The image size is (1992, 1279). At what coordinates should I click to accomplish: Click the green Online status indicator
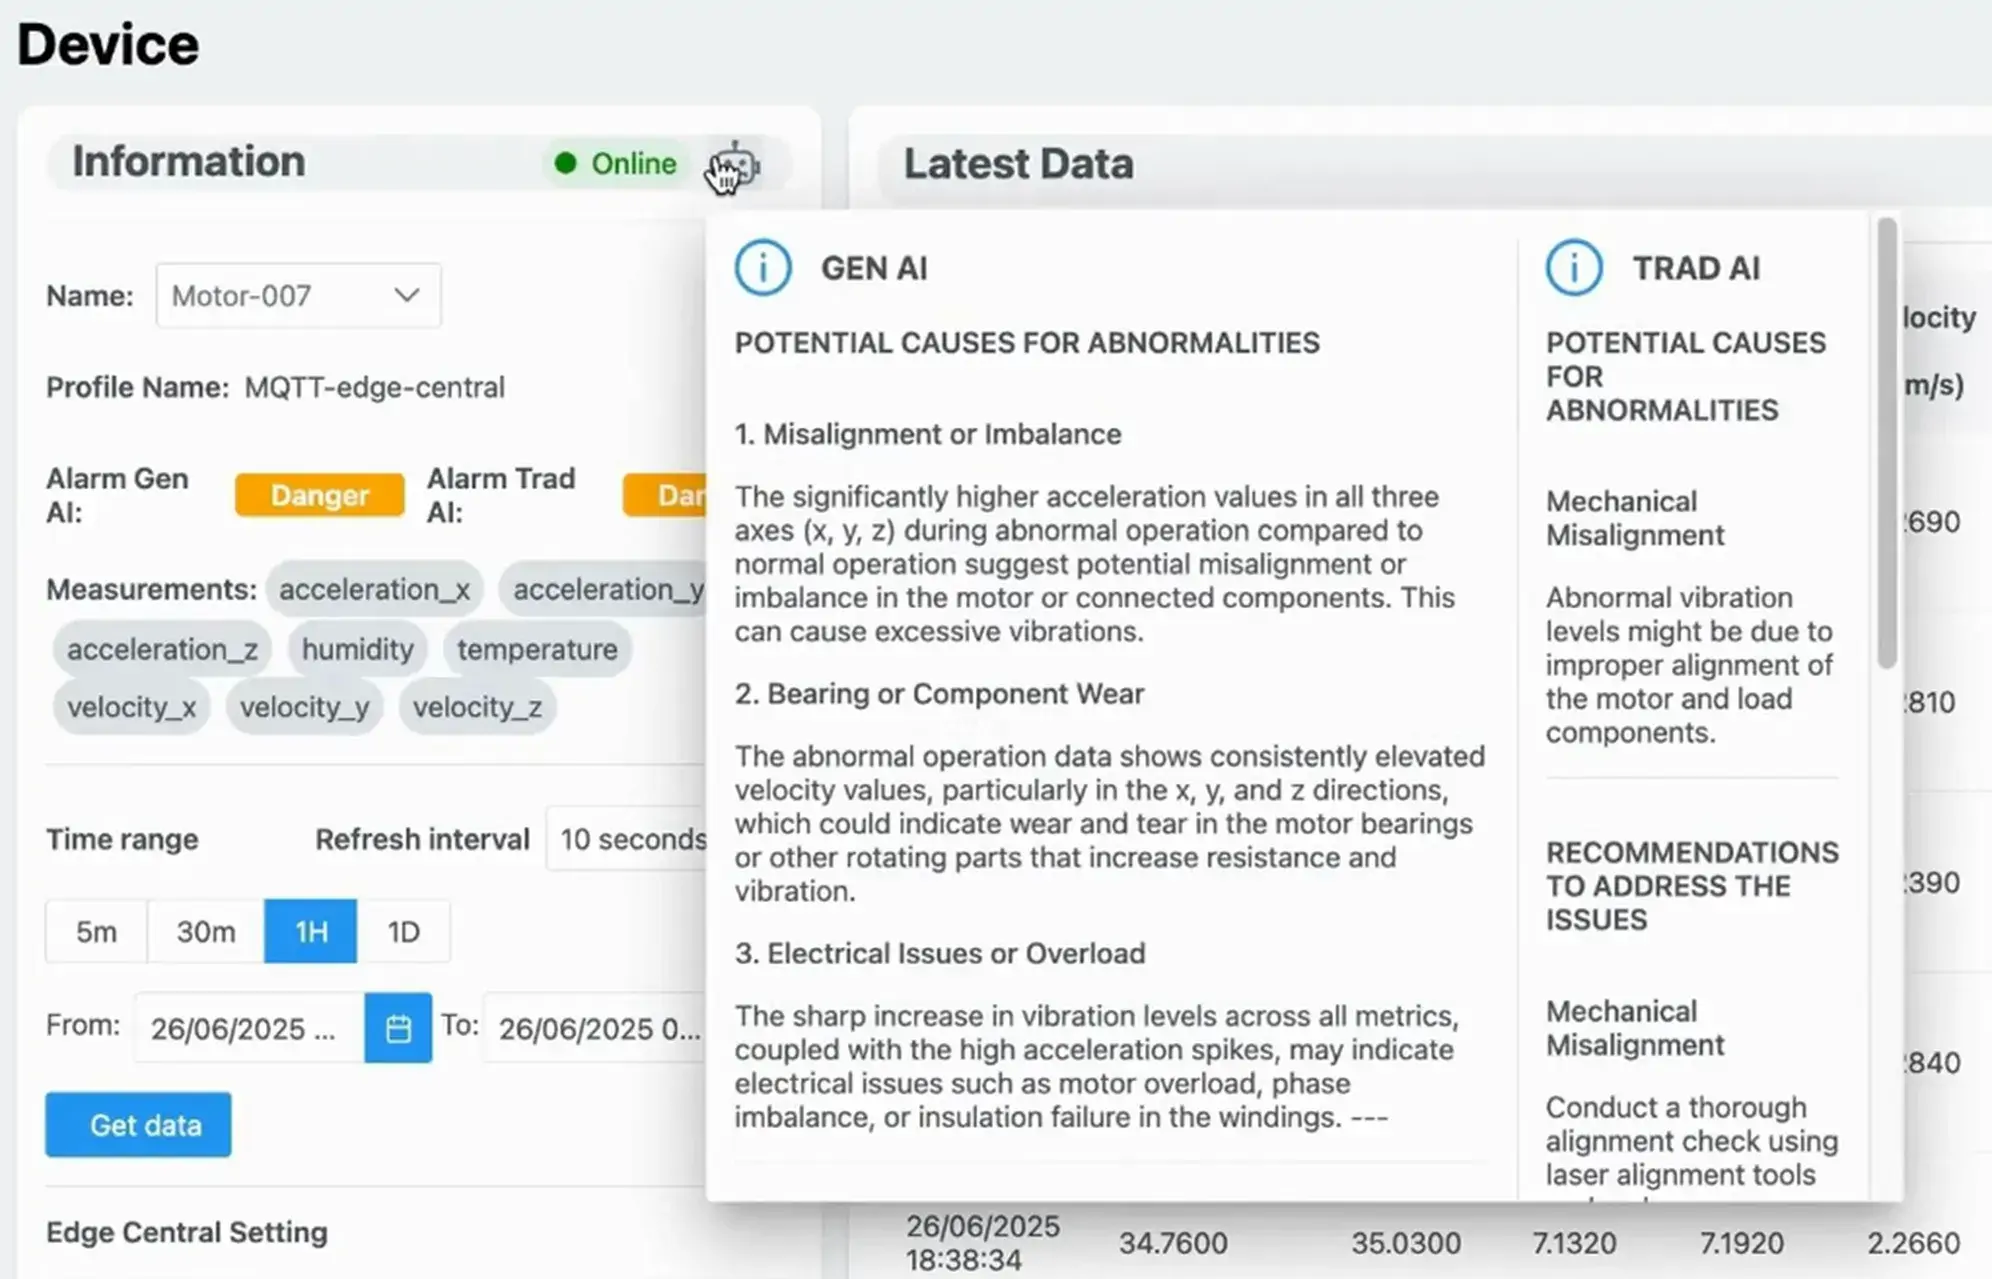616,164
